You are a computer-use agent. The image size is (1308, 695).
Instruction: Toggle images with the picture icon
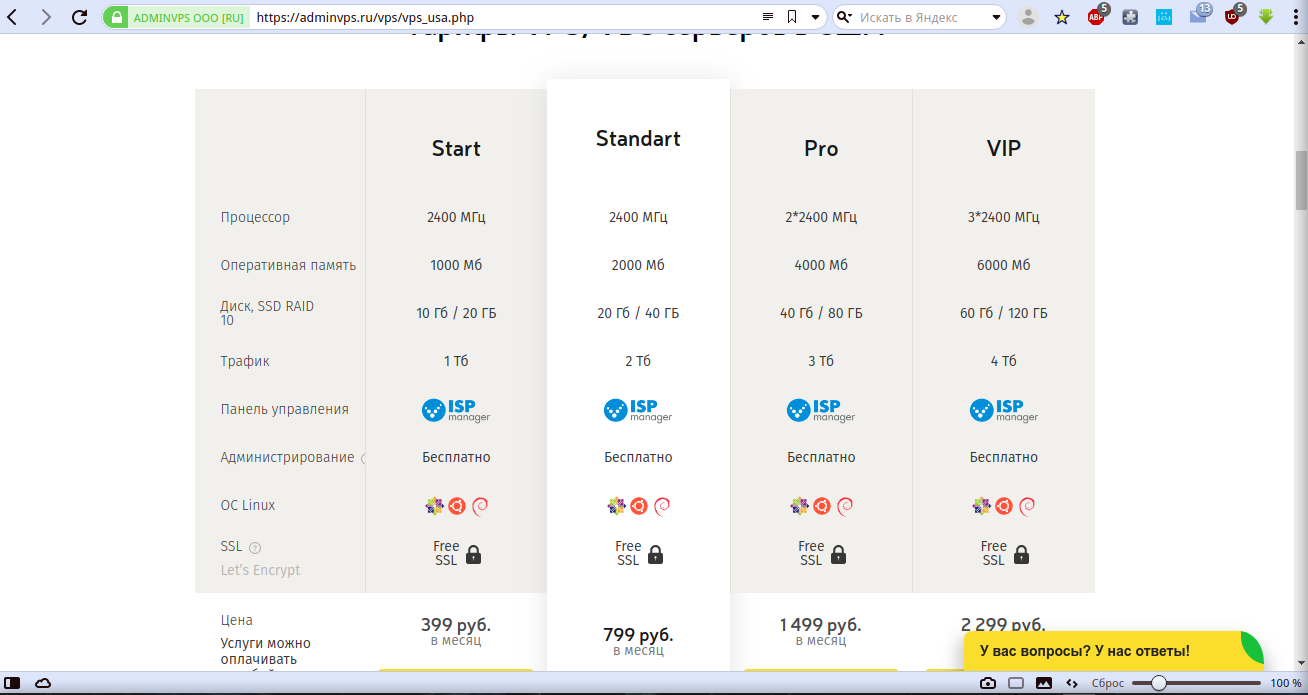1044,683
